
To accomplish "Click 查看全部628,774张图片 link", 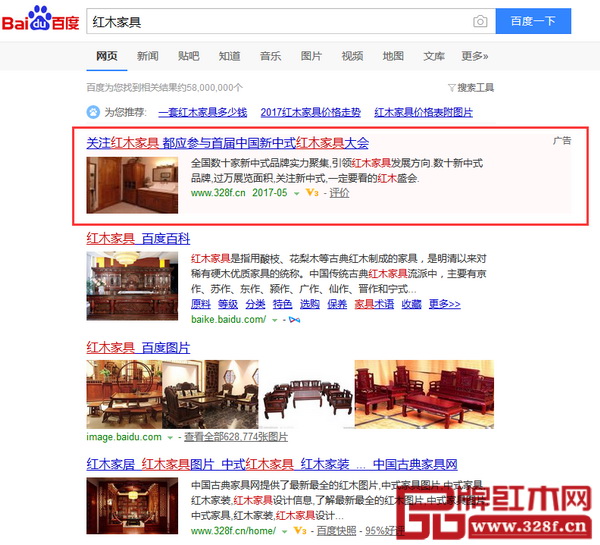I will [236, 437].
